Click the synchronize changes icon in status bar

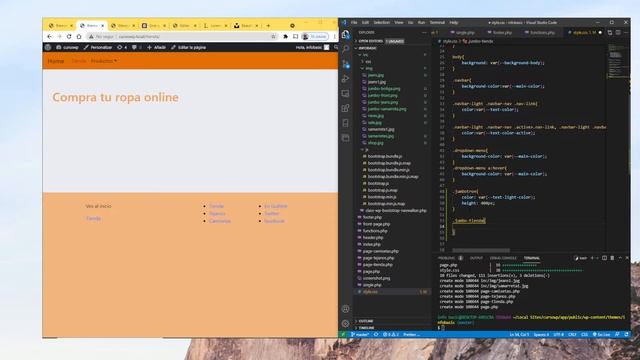376,335
